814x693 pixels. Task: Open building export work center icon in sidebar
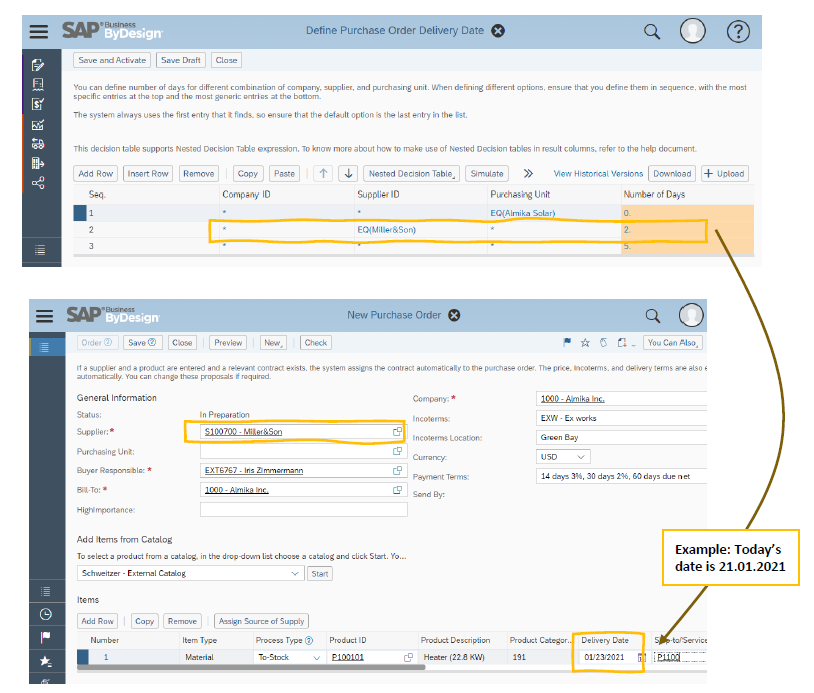point(38,163)
